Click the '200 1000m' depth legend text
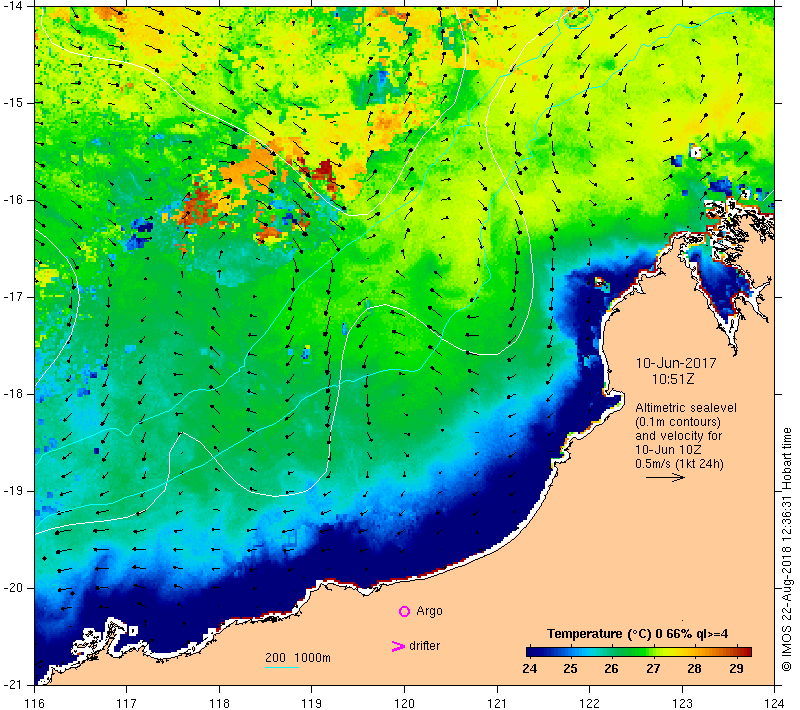Screen dimensions: 800x710 (x=297, y=658)
